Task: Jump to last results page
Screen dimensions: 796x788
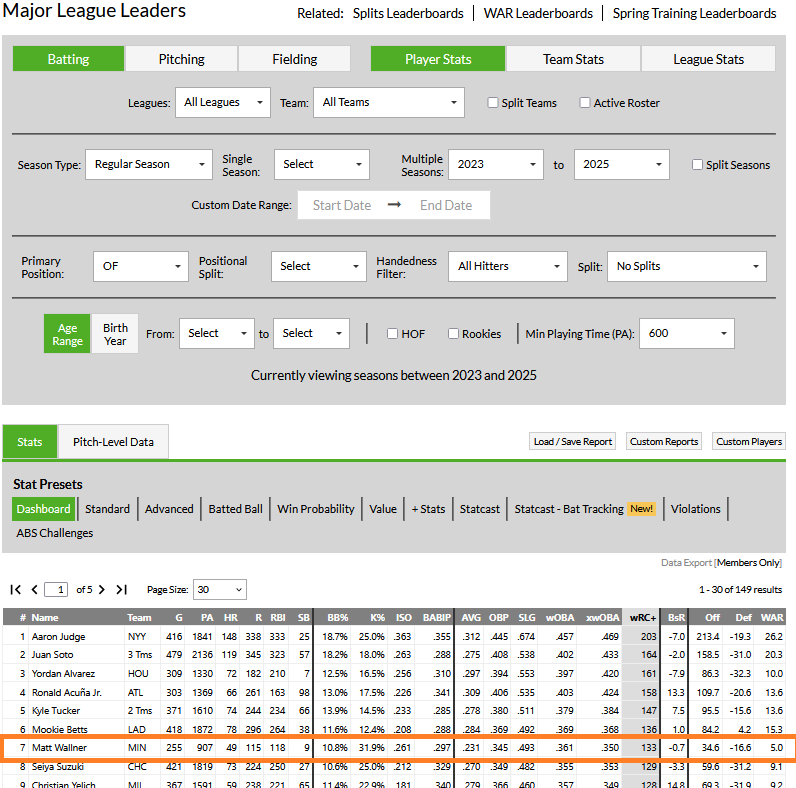Action: (x=121, y=590)
